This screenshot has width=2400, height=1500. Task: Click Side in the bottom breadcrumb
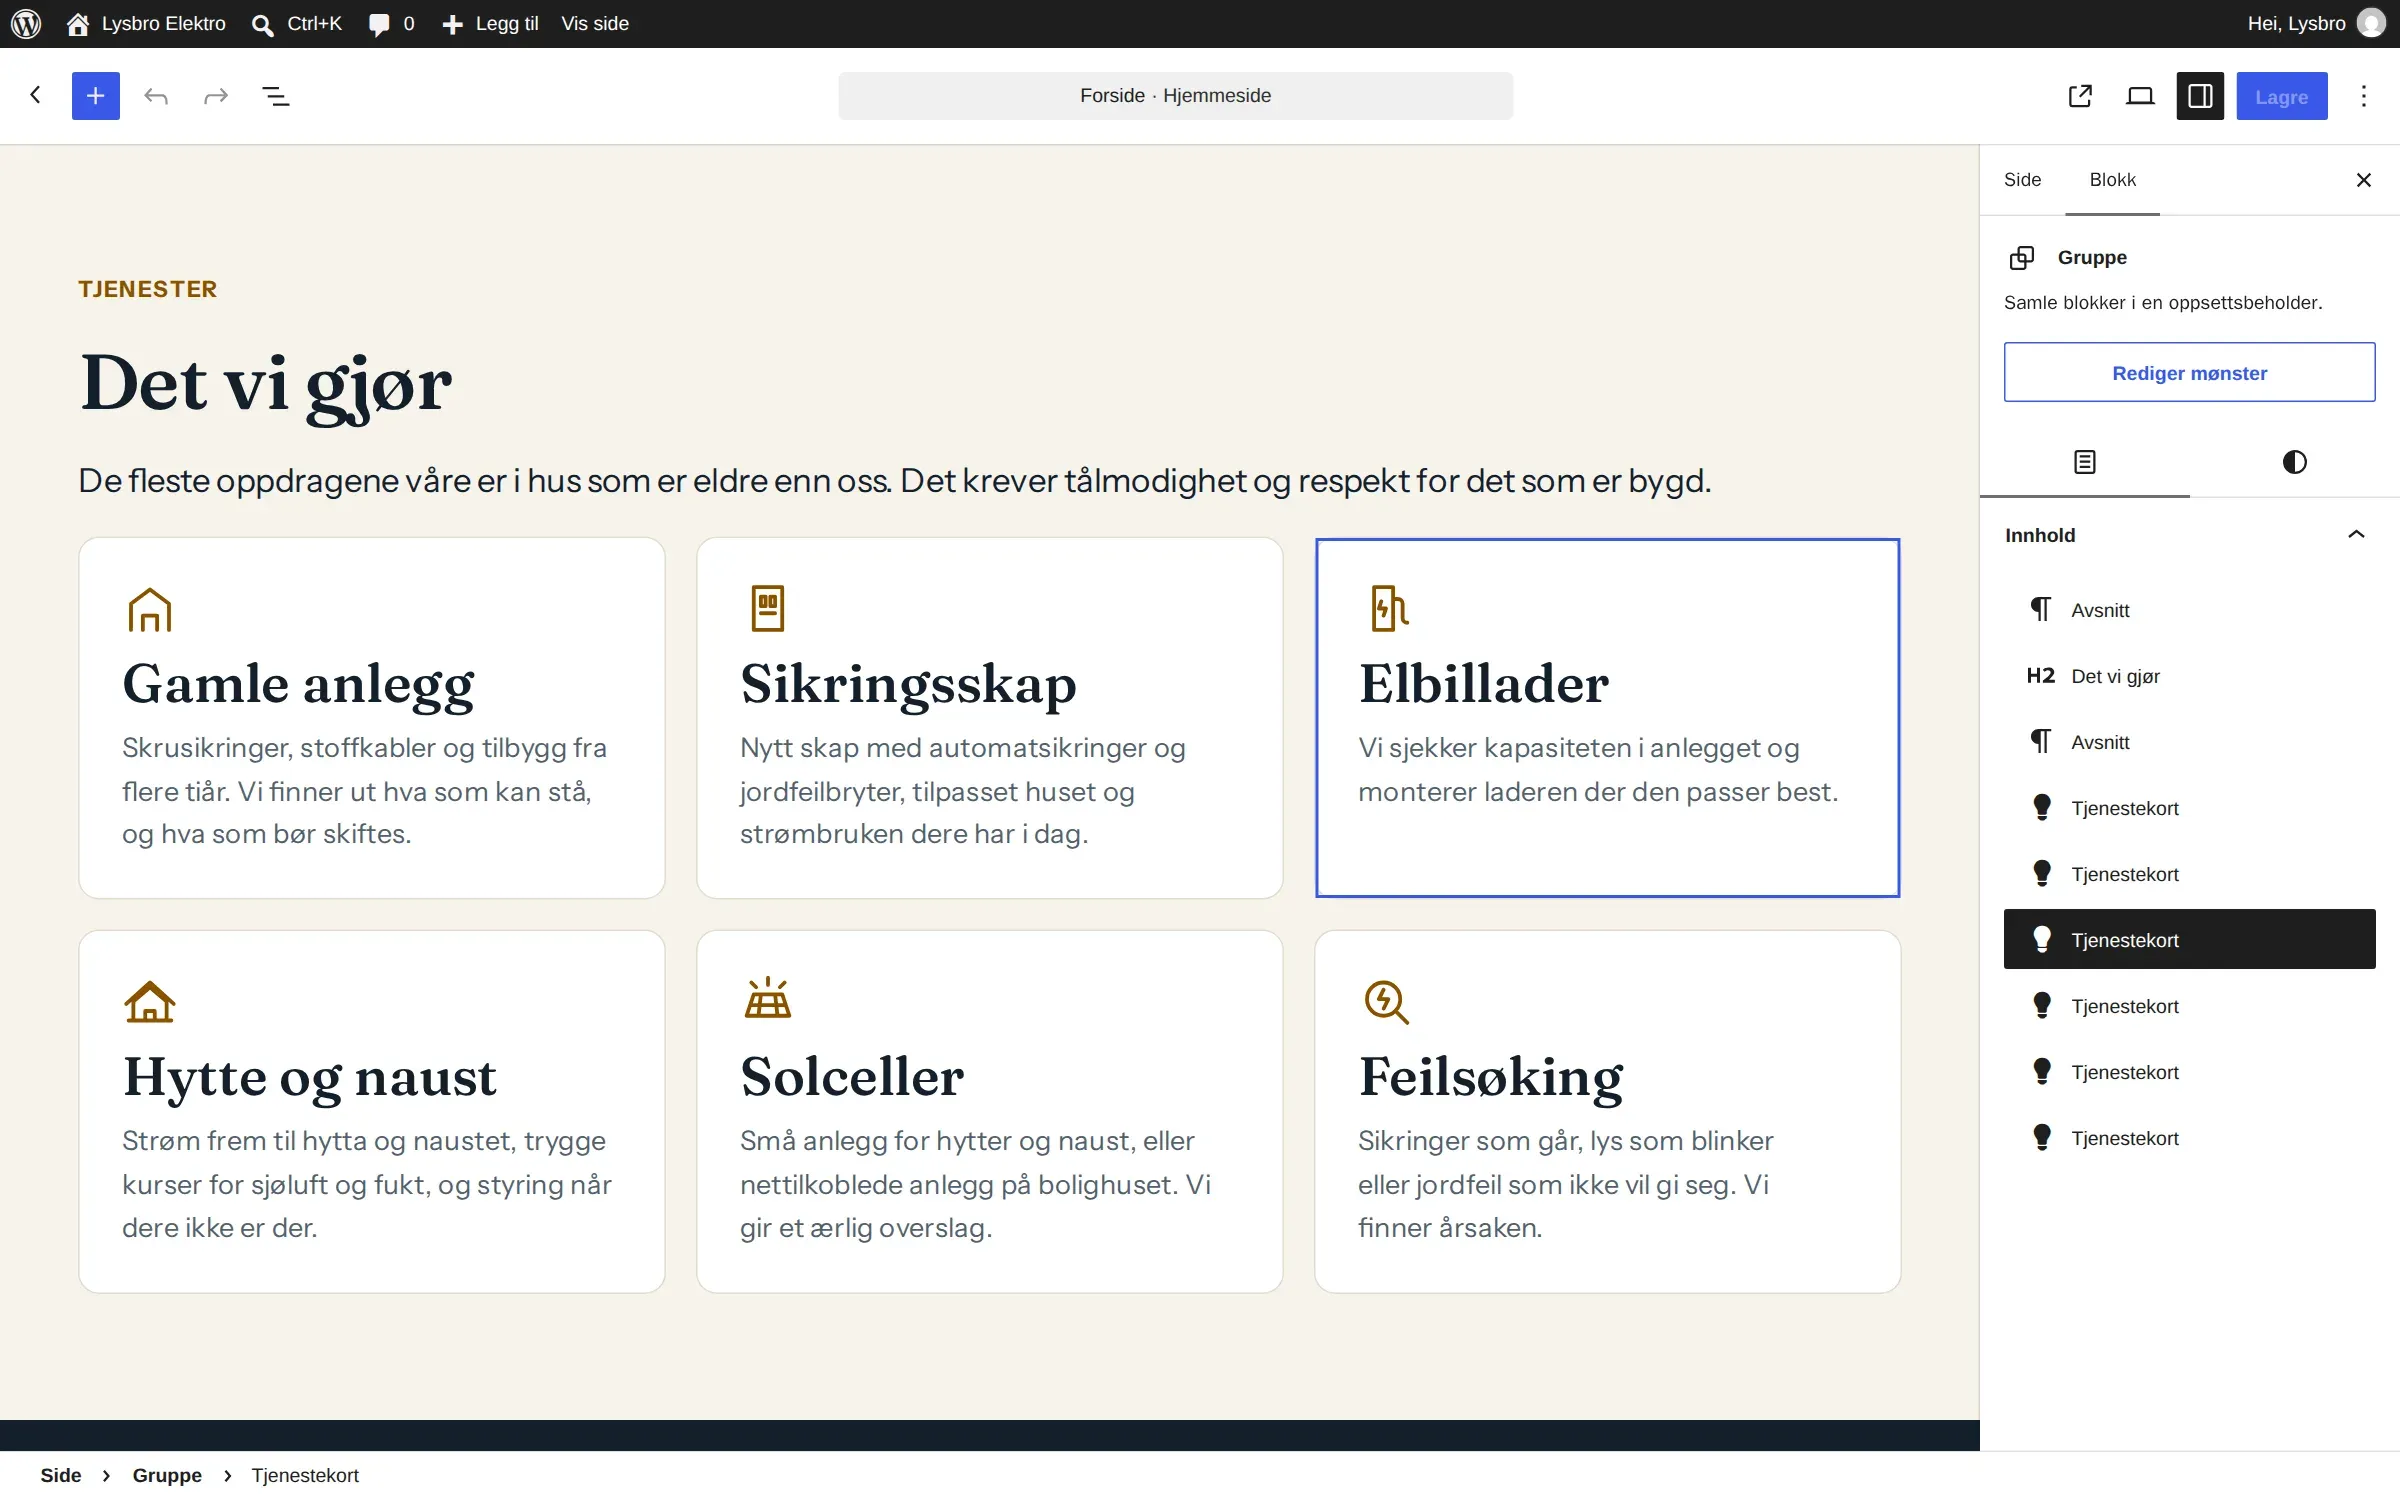click(61, 1476)
